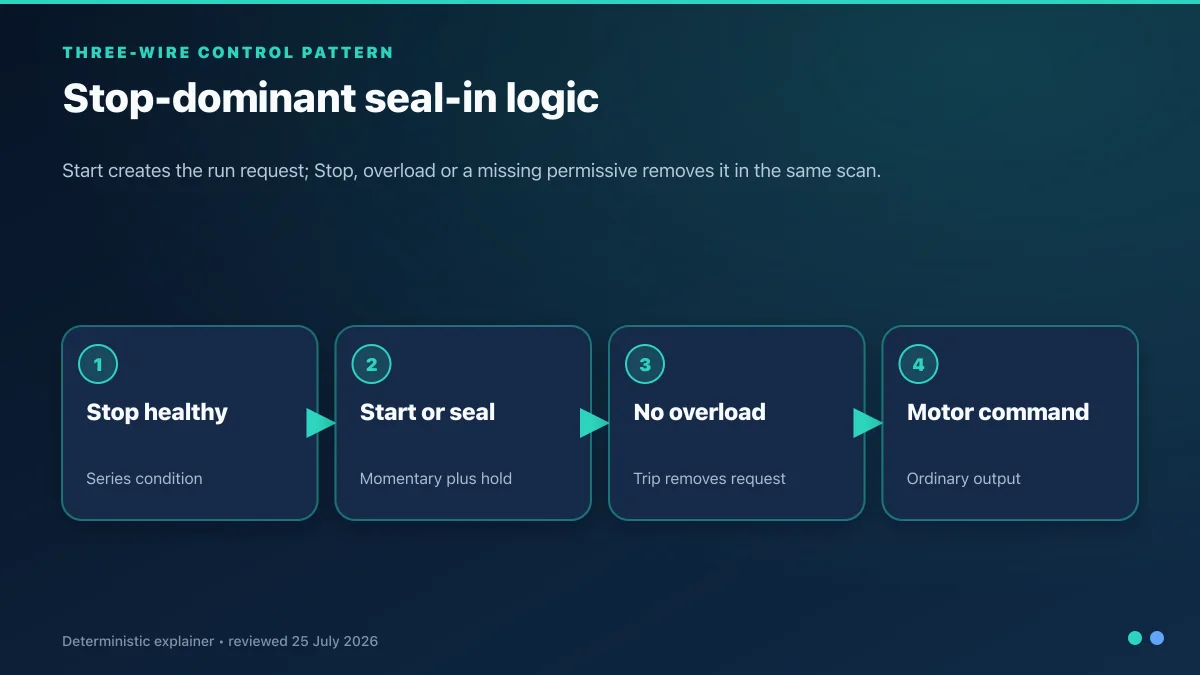Screen dimensions: 1200x675
Task: Click the Three-Wire Control Pattern label
Action: [x=228, y=52]
